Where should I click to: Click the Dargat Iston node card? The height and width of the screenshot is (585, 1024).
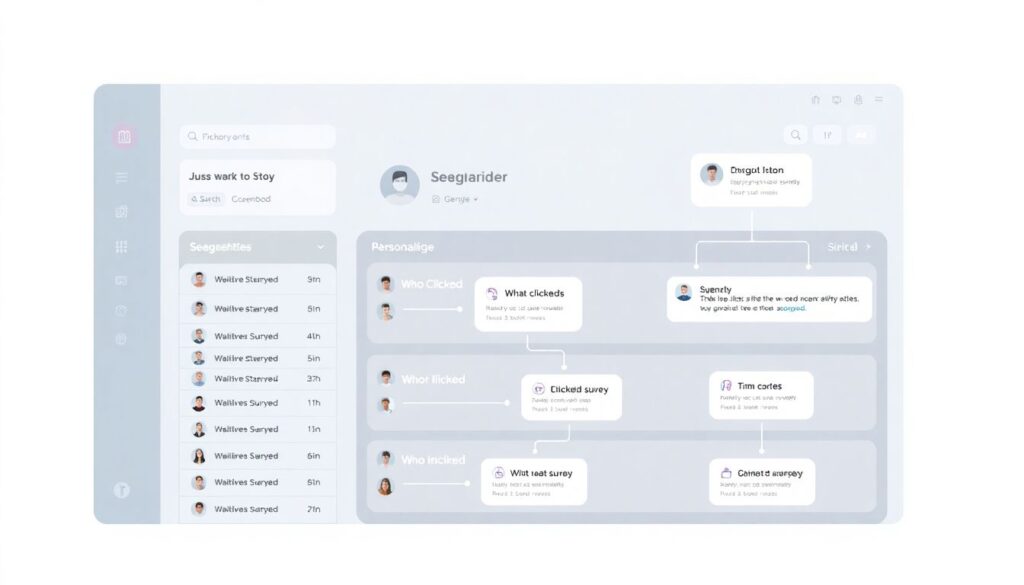[x=750, y=180]
